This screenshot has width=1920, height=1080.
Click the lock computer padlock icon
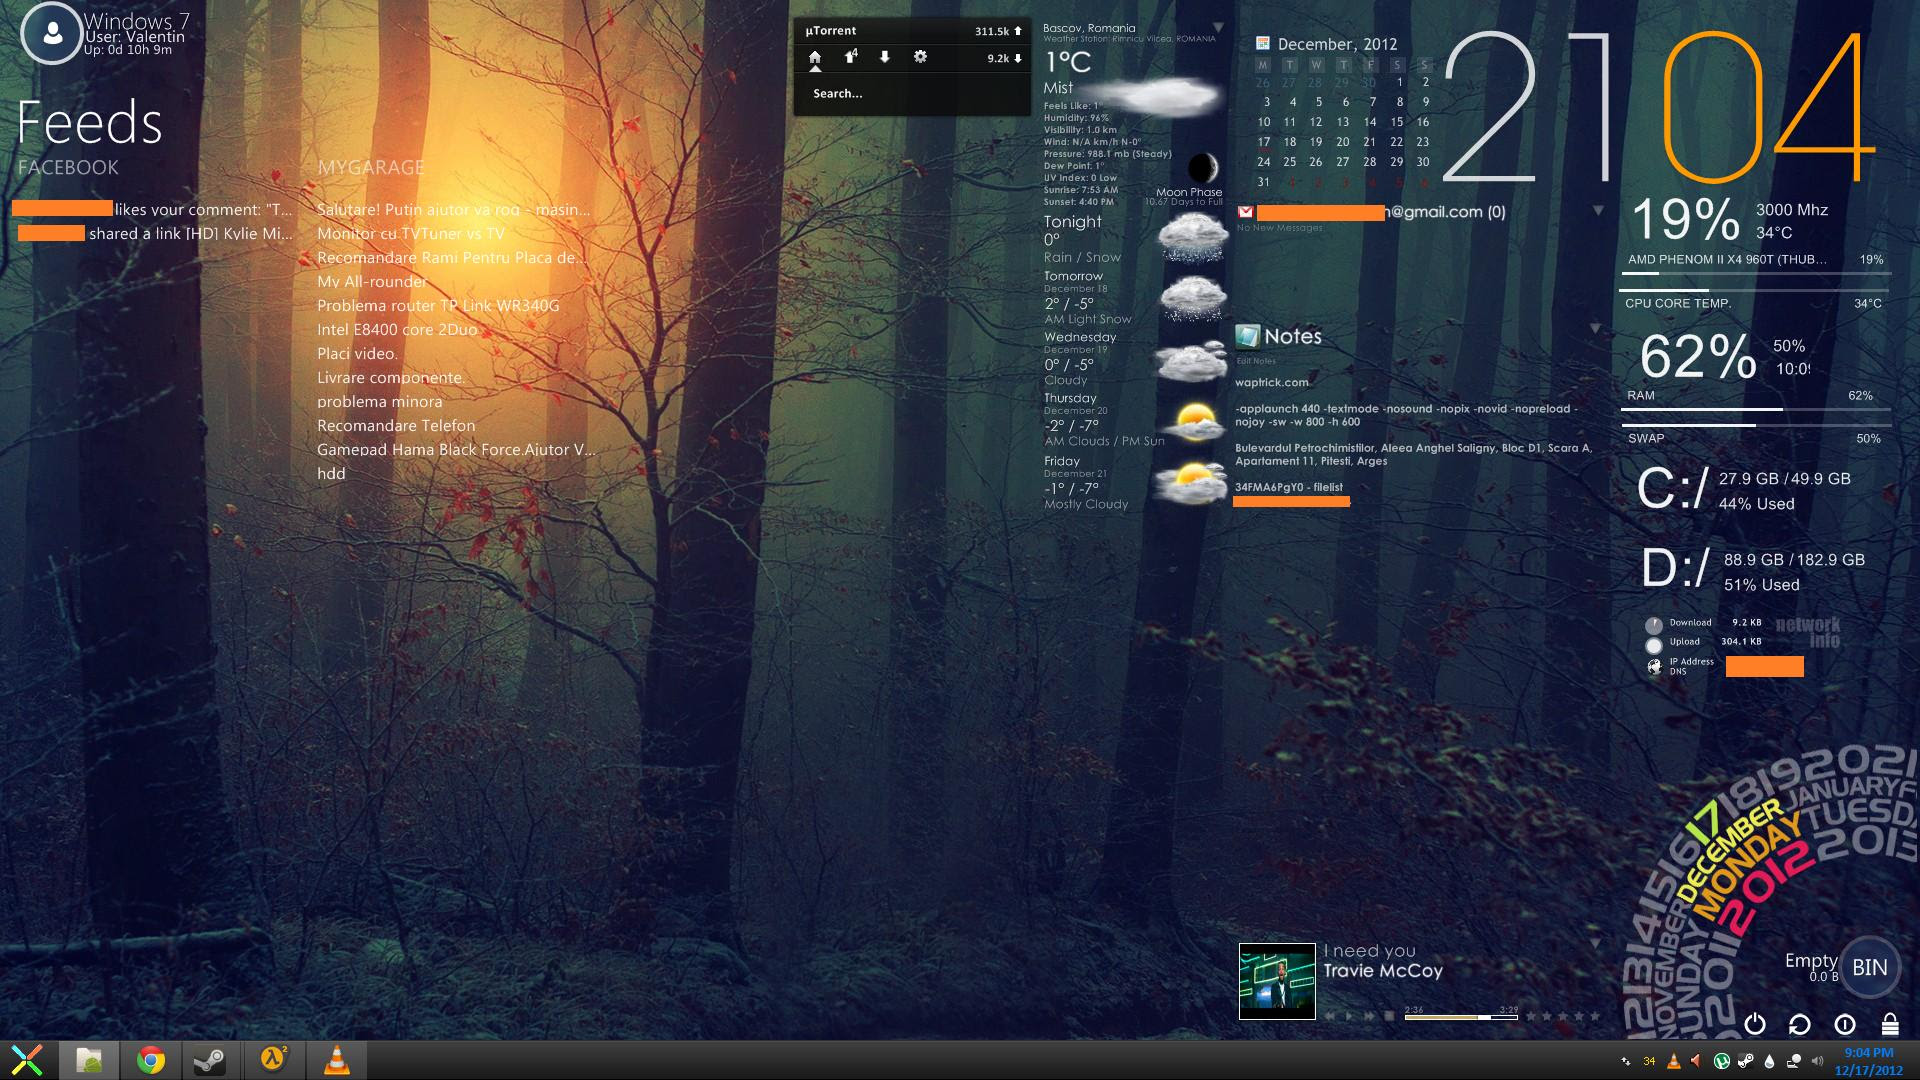[1889, 1024]
